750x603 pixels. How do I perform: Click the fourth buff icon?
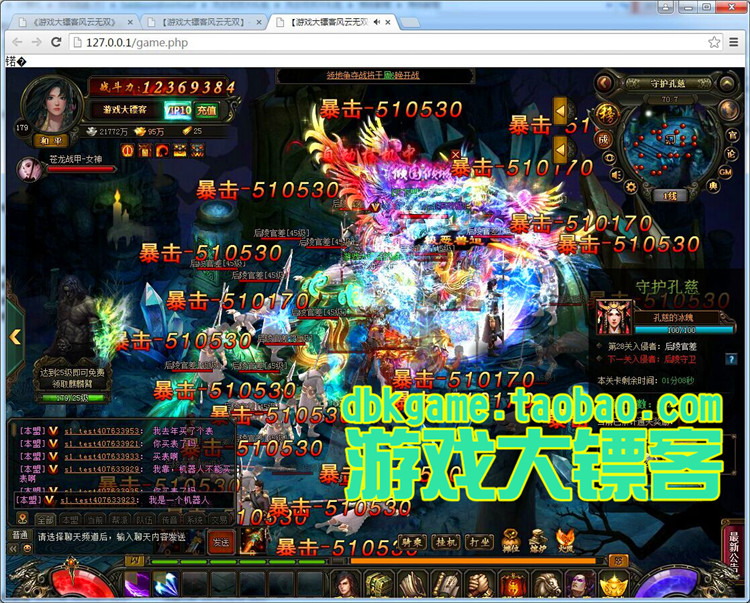pos(180,151)
